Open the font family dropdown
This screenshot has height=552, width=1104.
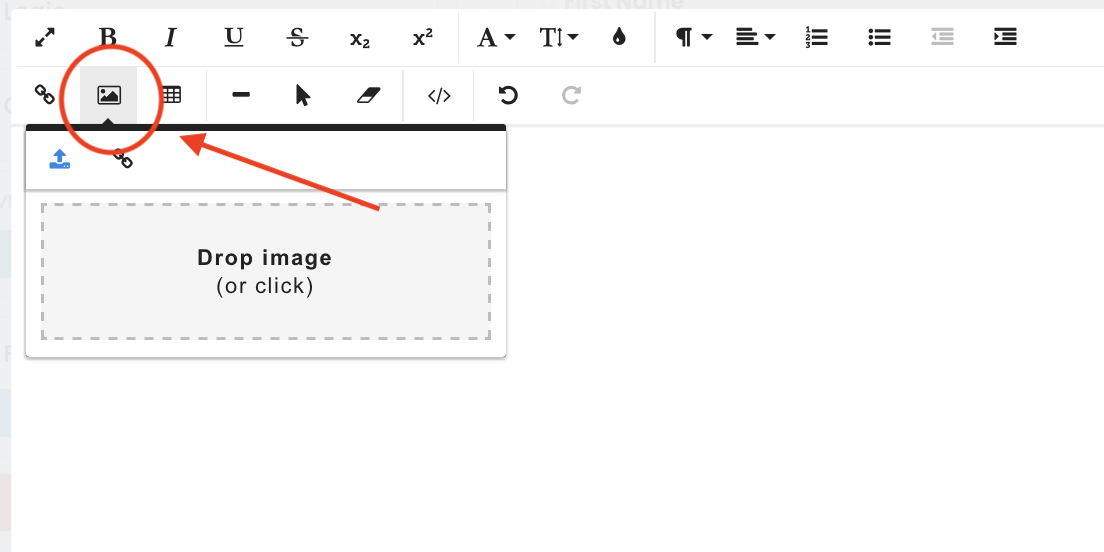click(x=496, y=38)
